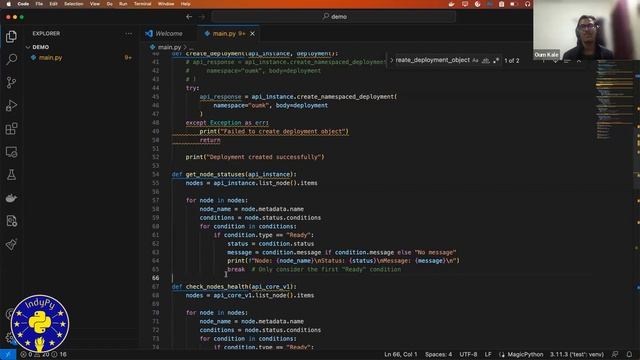This screenshot has height=360, width=640.
Task: Click the feedback icon in the status bar
Action: click(x=615, y=354)
